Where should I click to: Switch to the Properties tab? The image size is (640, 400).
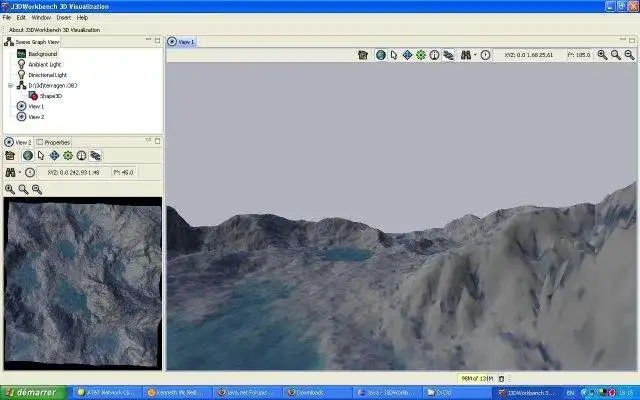pos(53,142)
